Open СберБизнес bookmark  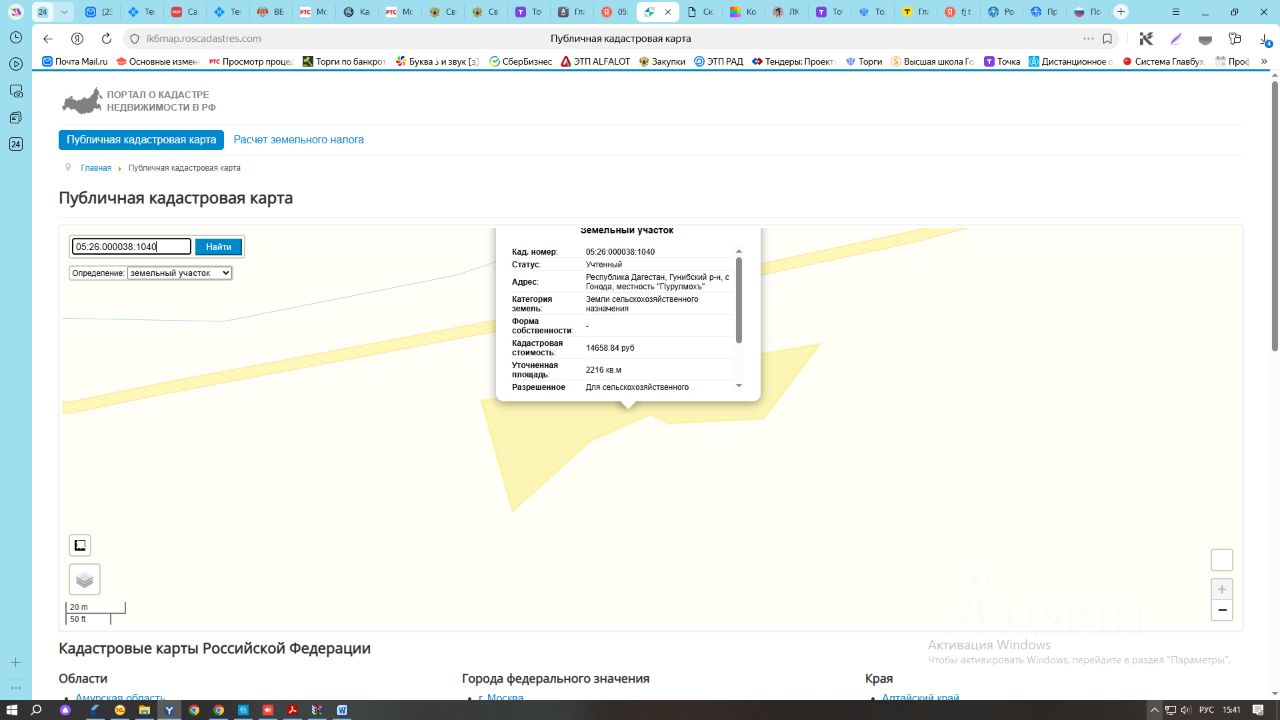point(520,62)
